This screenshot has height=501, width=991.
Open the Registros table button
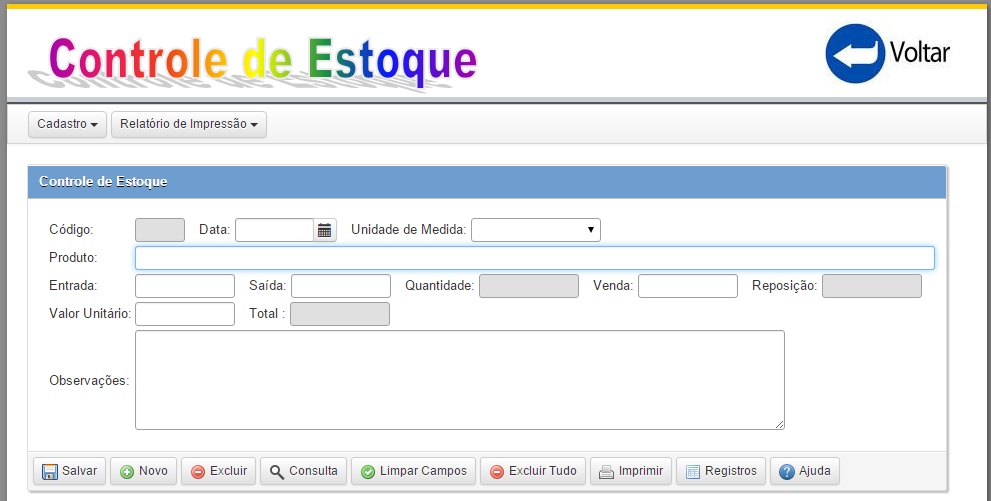pyautogui.click(x=721, y=471)
